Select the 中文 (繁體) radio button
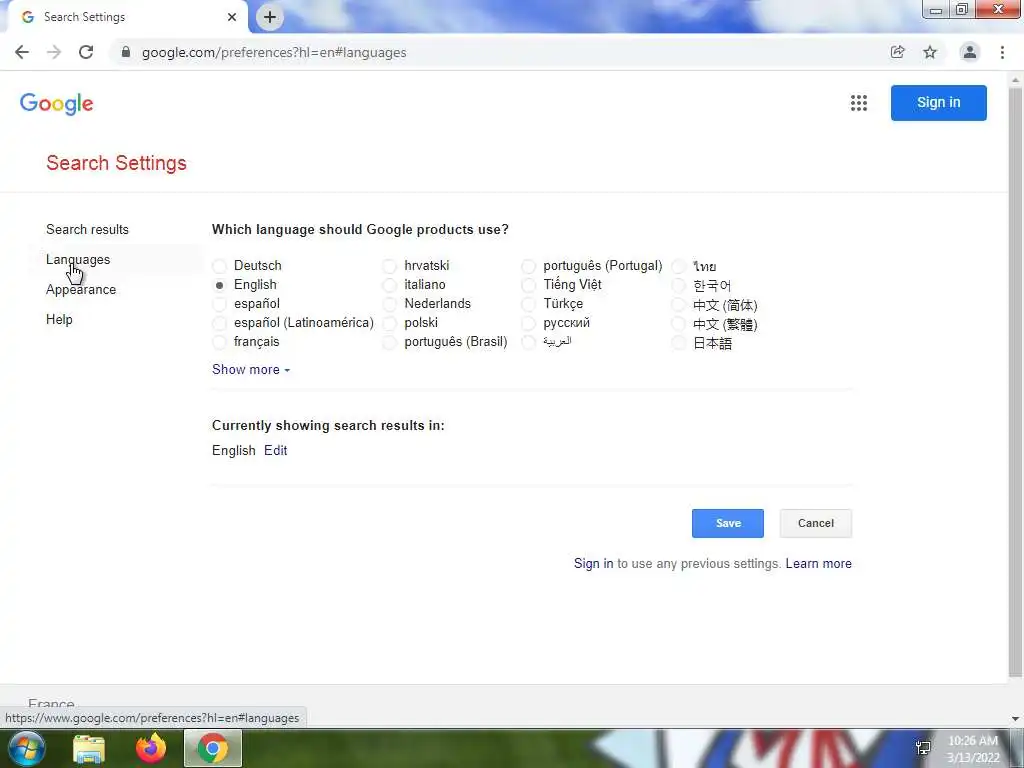The width and height of the screenshot is (1024, 768). point(679,324)
